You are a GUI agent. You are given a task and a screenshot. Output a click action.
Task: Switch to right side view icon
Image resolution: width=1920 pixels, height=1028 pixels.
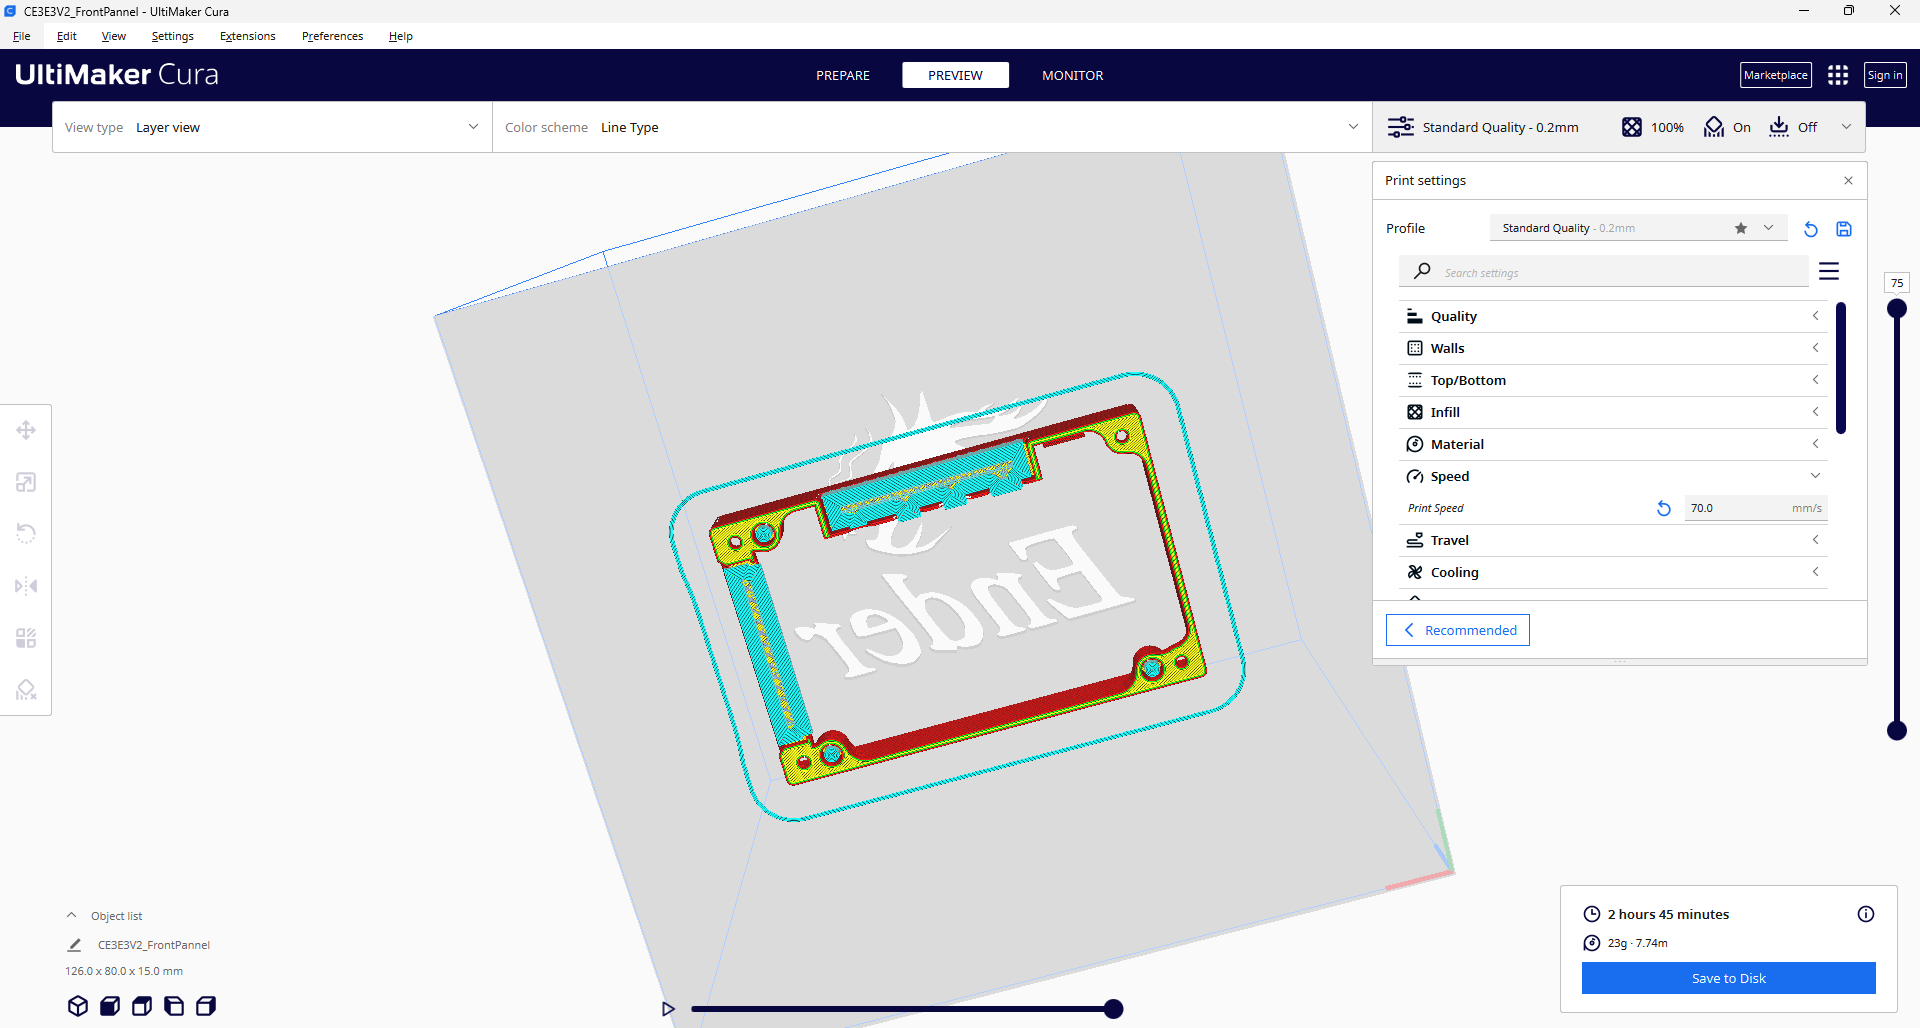tap(206, 1006)
